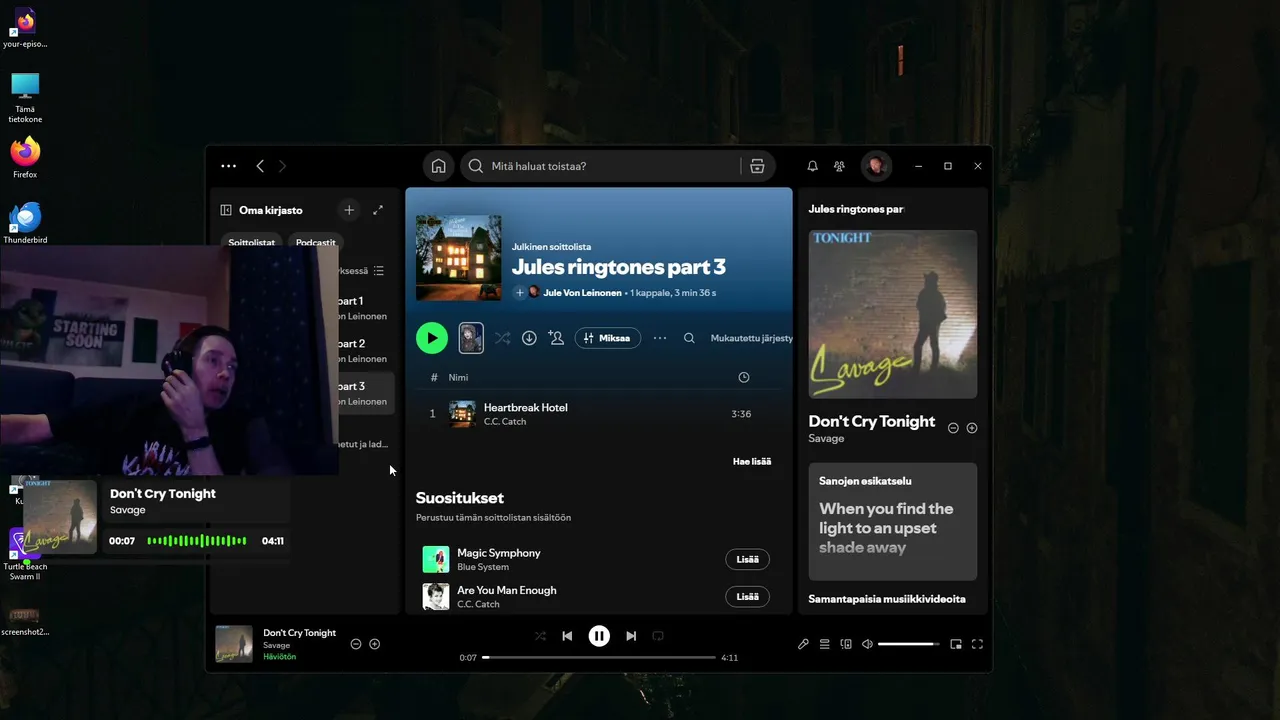This screenshot has width=1280, height=720.
Task: Open Mukautettu järjestys sort dropdown
Action: tap(751, 338)
